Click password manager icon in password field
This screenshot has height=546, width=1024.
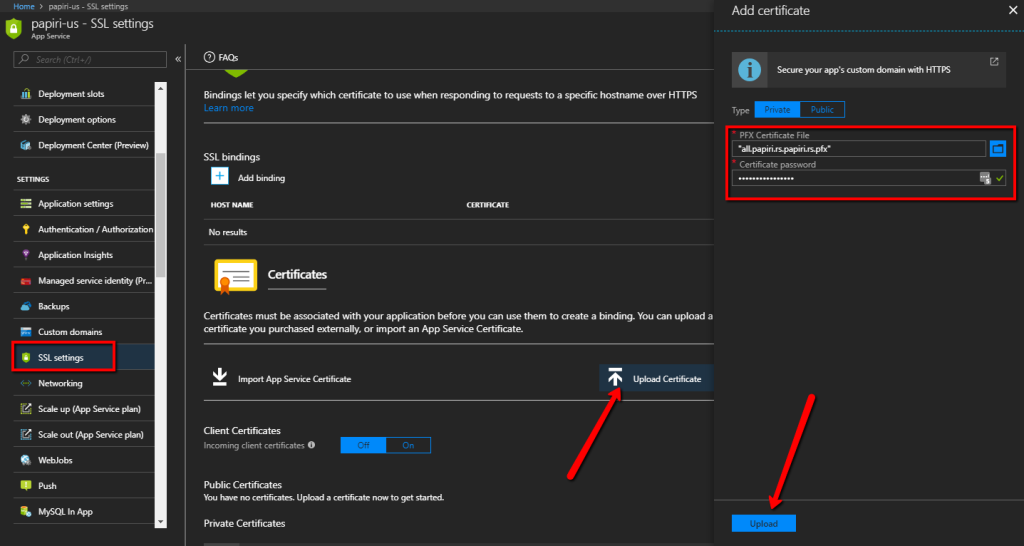coord(985,178)
